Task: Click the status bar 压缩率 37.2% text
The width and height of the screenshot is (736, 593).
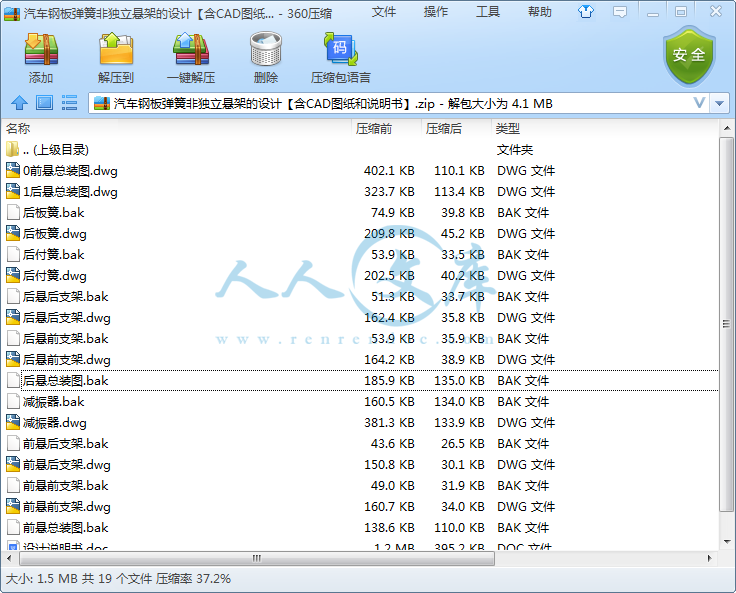Action: 193,578
